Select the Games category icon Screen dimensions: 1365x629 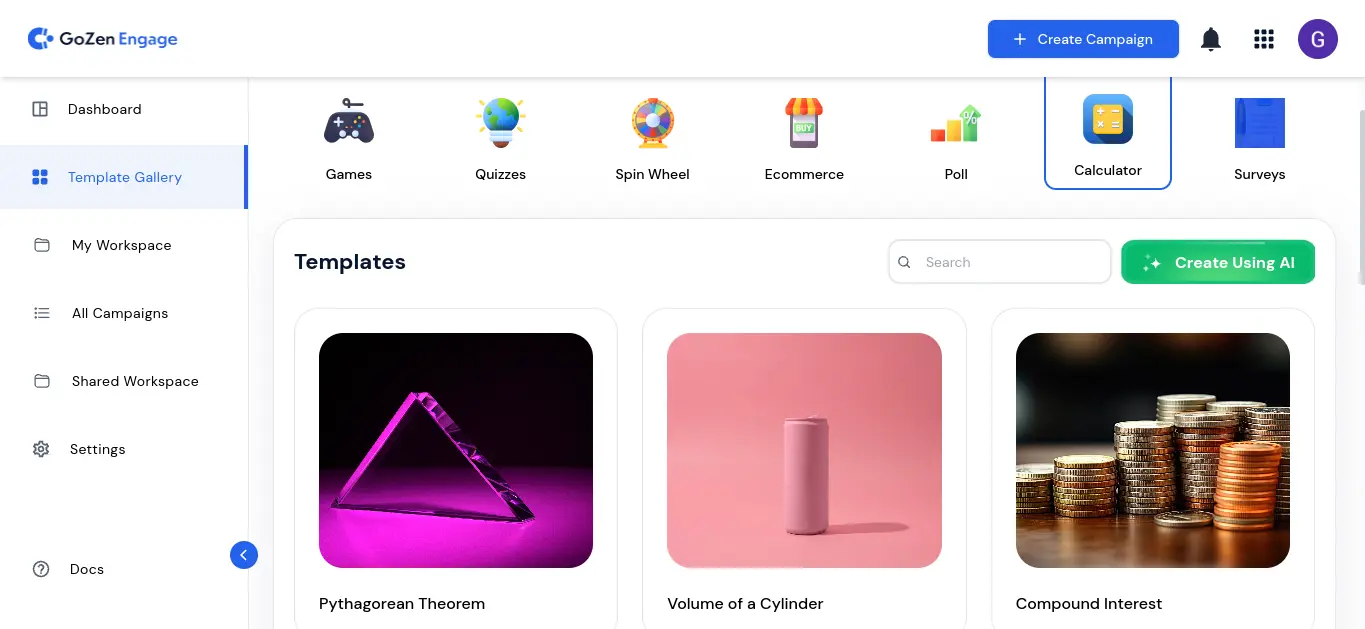tap(349, 122)
